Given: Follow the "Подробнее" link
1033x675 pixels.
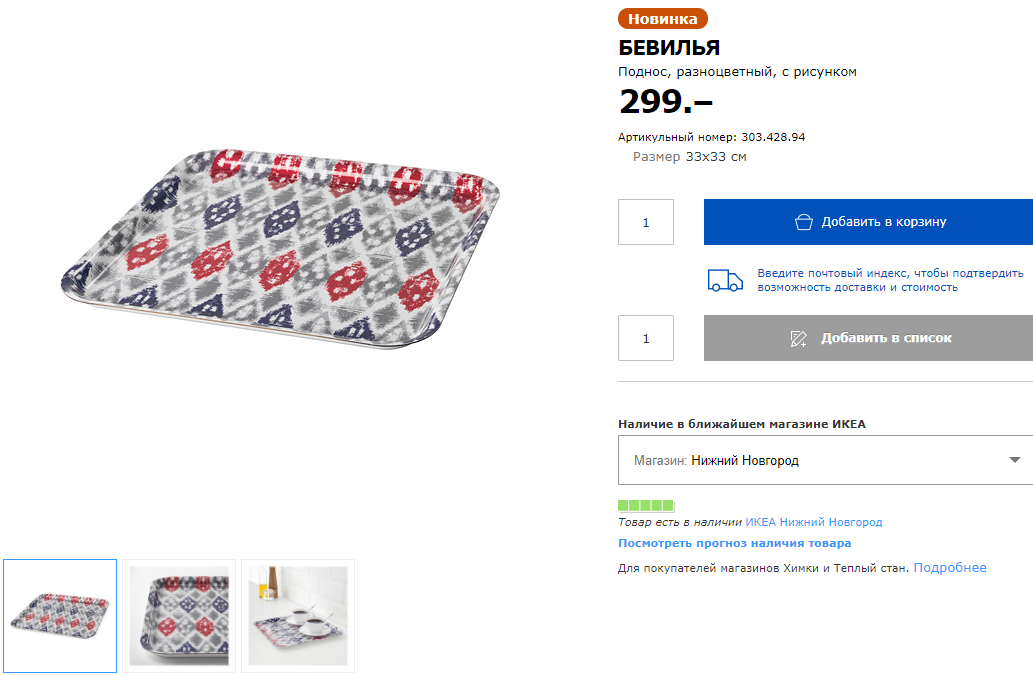Looking at the screenshot, I should pos(949,568).
